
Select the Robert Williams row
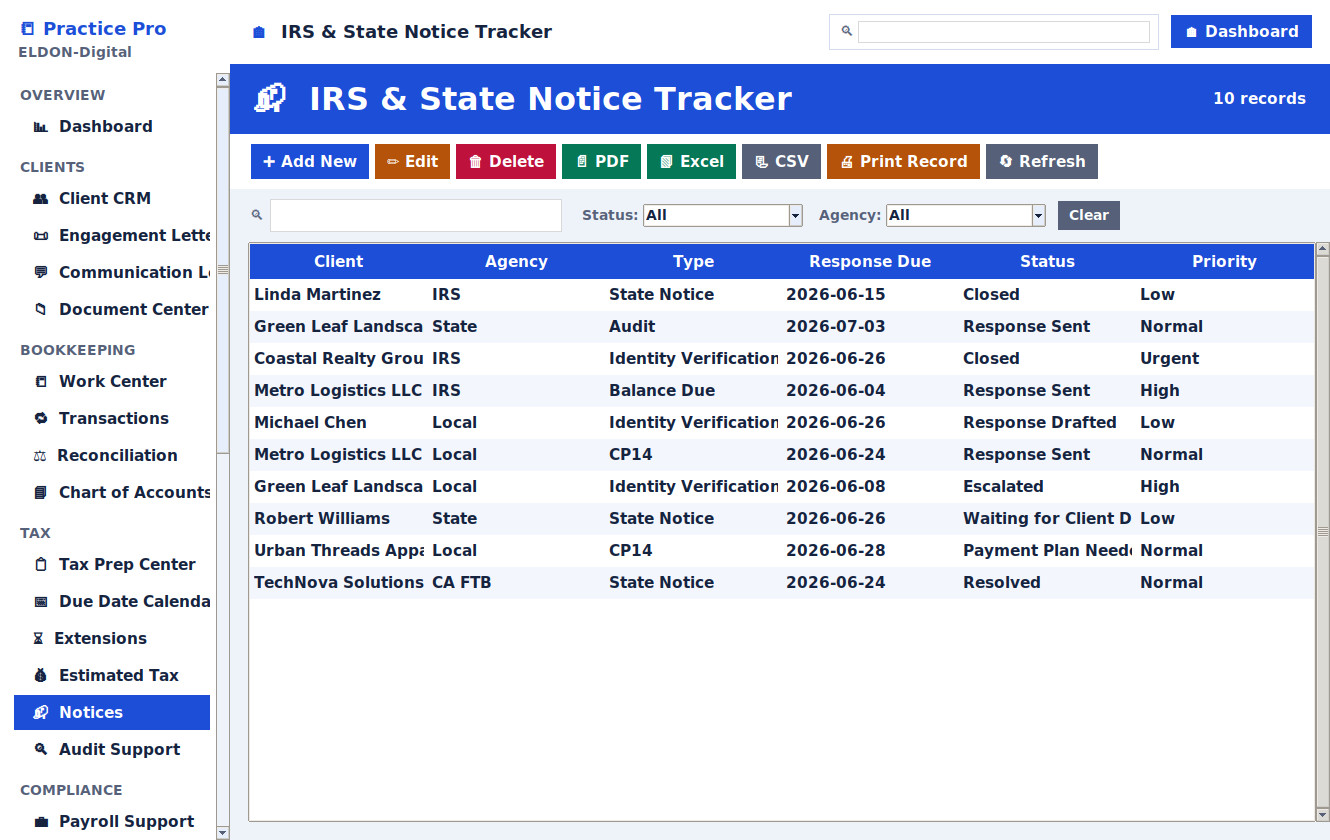pos(781,519)
